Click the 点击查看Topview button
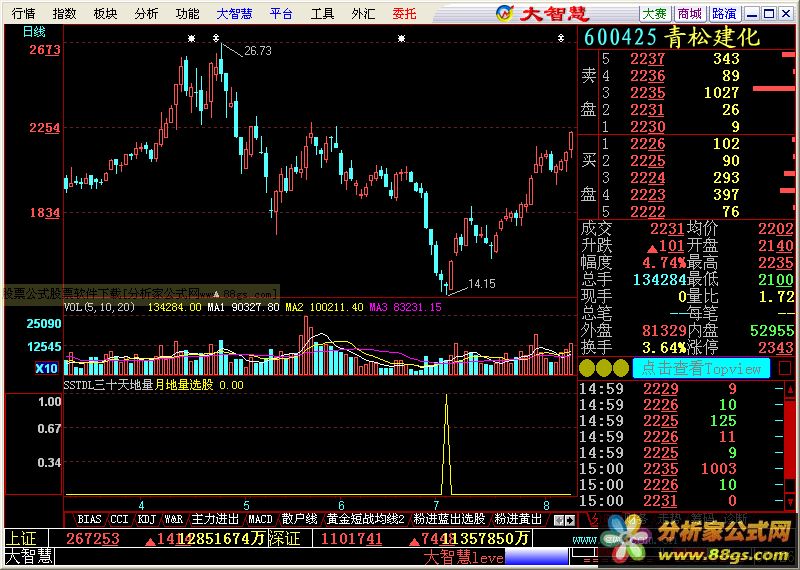 701,368
